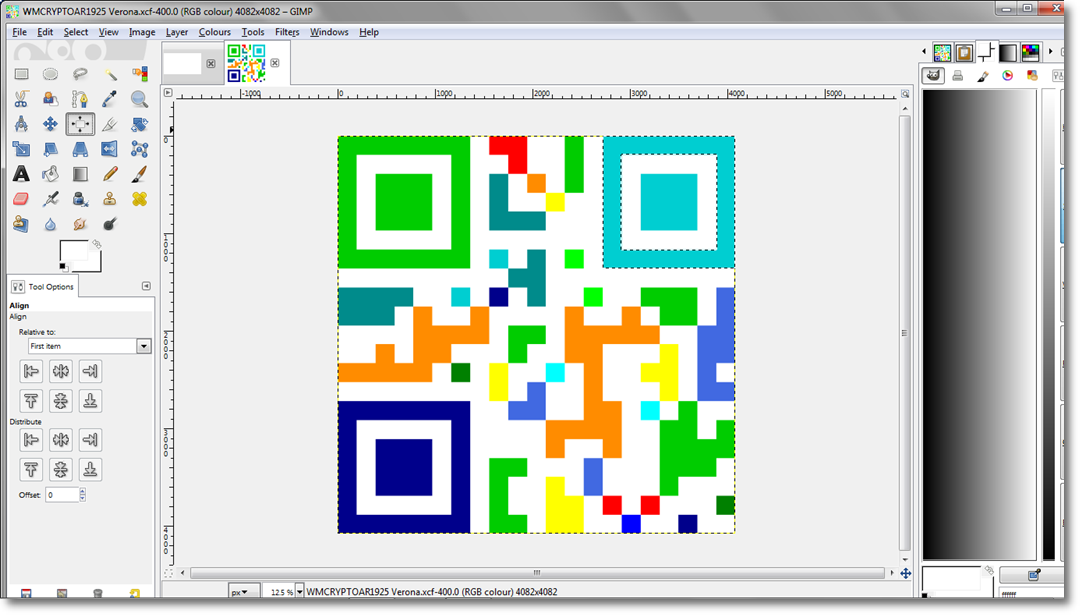
Task: Reset toolbox colours to black and white
Action: [x=63, y=267]
